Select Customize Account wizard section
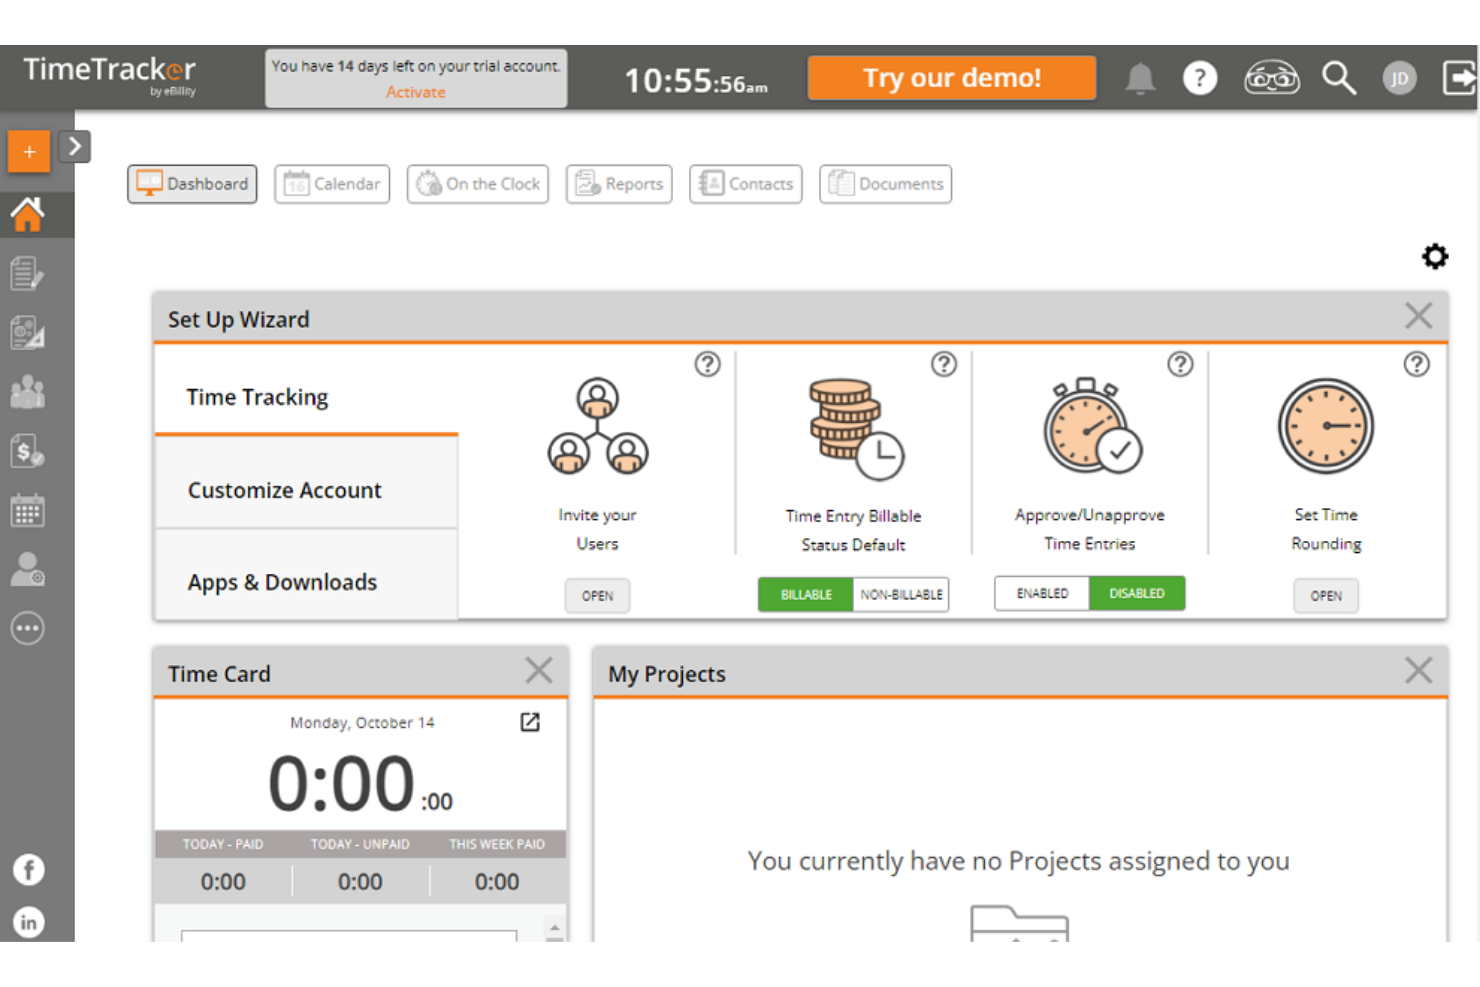 pyautogui.click(x=285, y=490)
